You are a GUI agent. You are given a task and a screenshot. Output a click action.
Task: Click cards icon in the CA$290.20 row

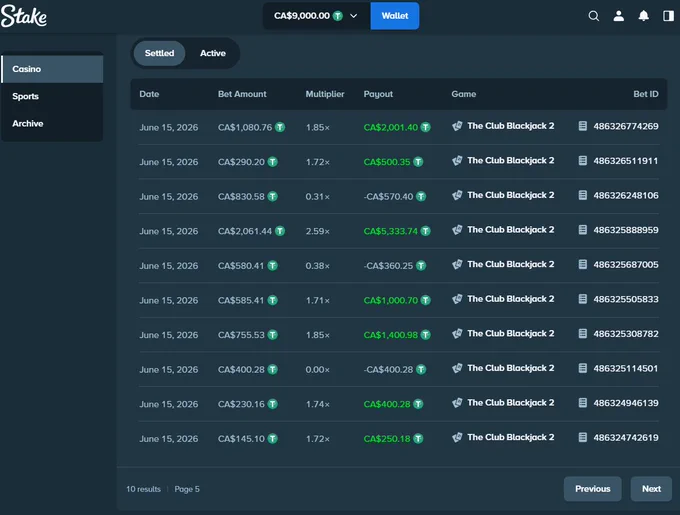(457, 161)
